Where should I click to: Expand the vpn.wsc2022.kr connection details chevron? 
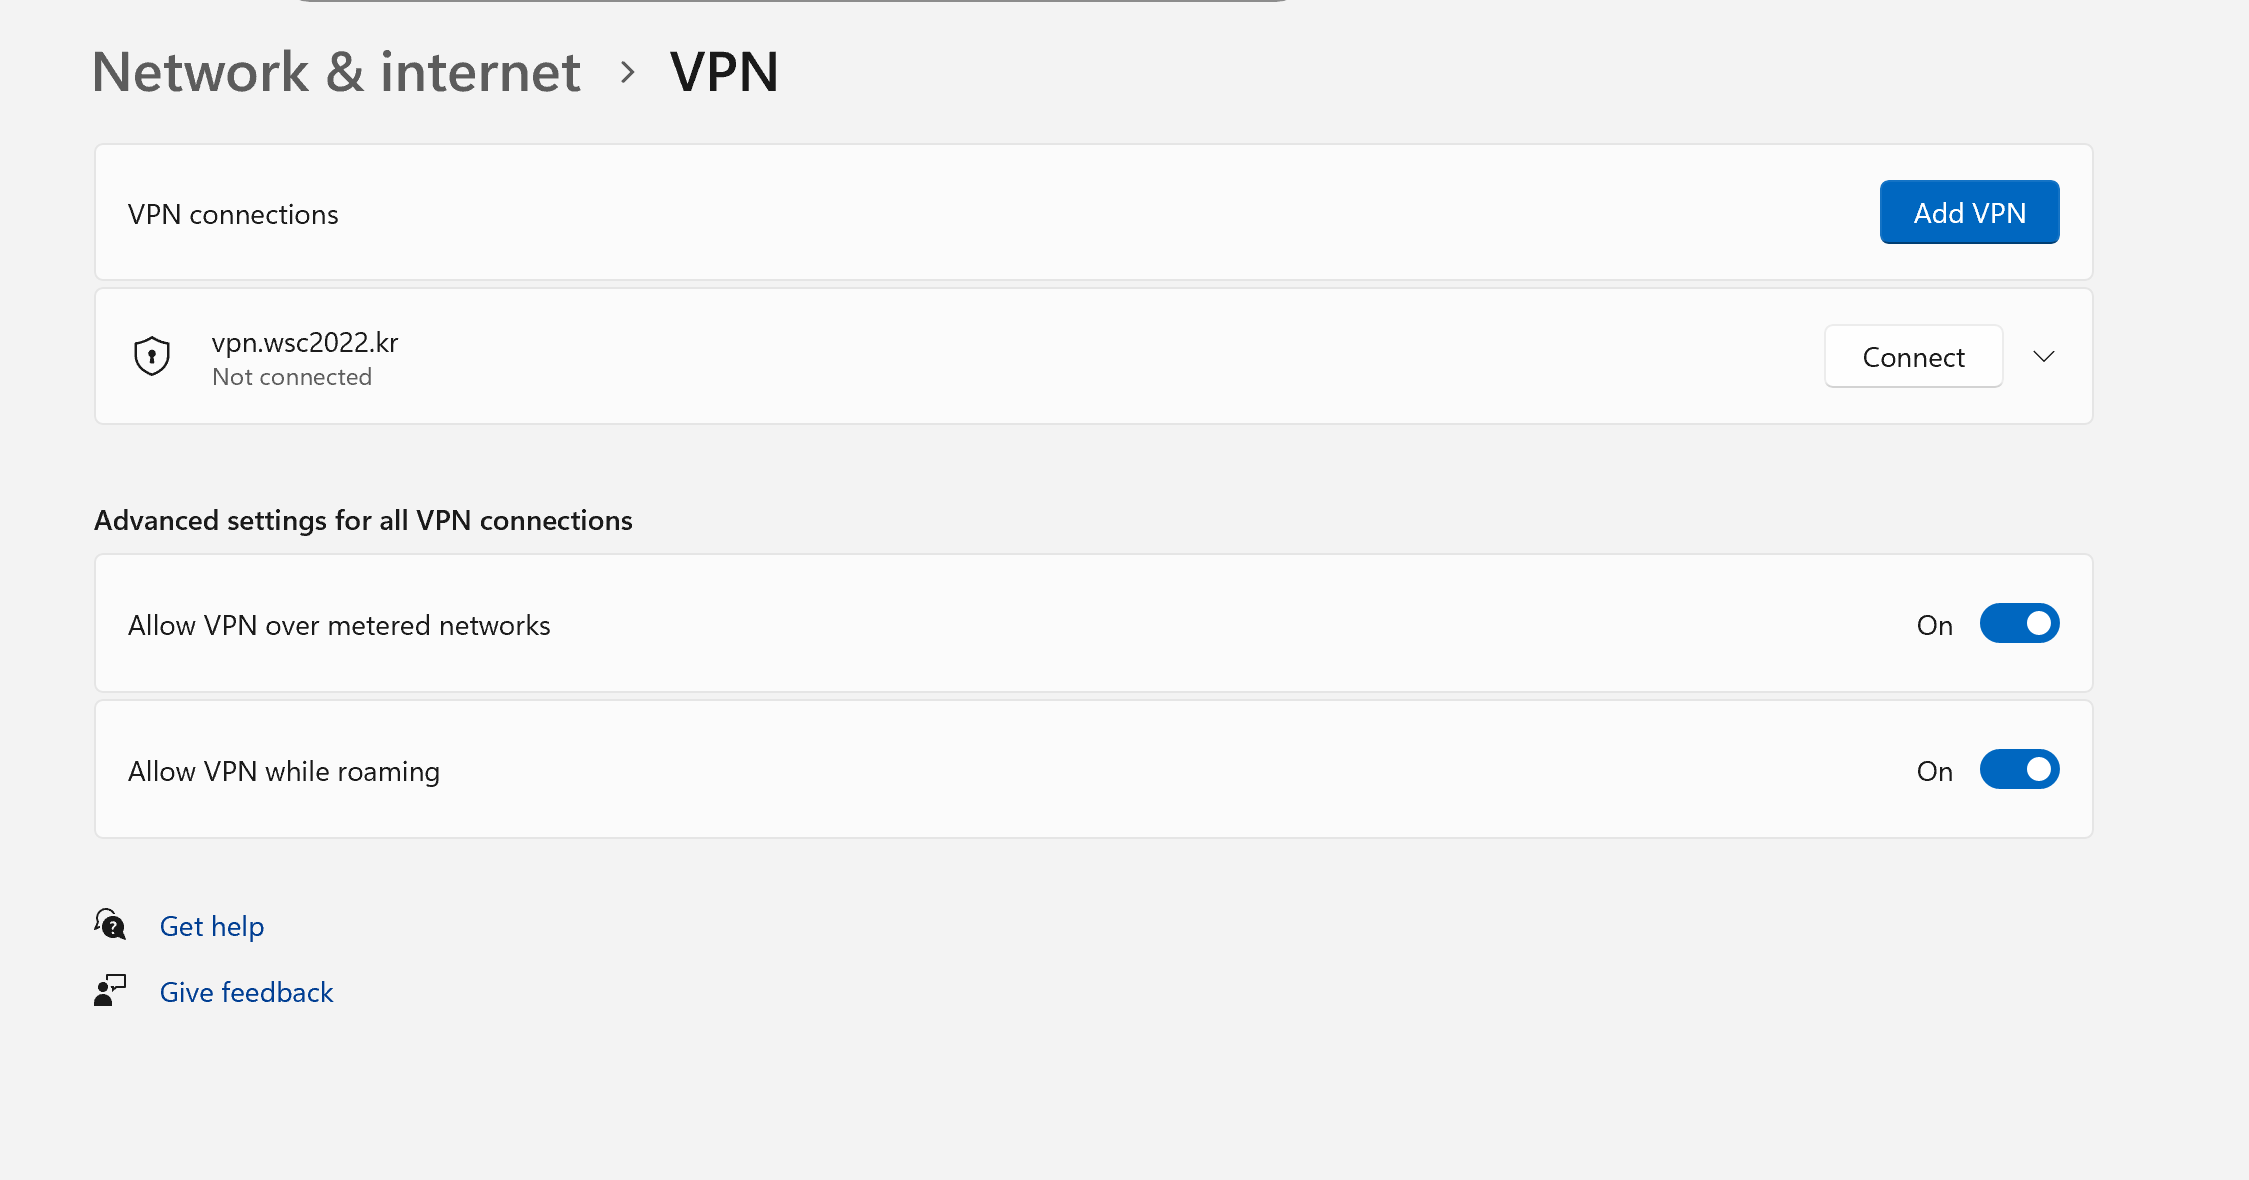click(2044, 356)
